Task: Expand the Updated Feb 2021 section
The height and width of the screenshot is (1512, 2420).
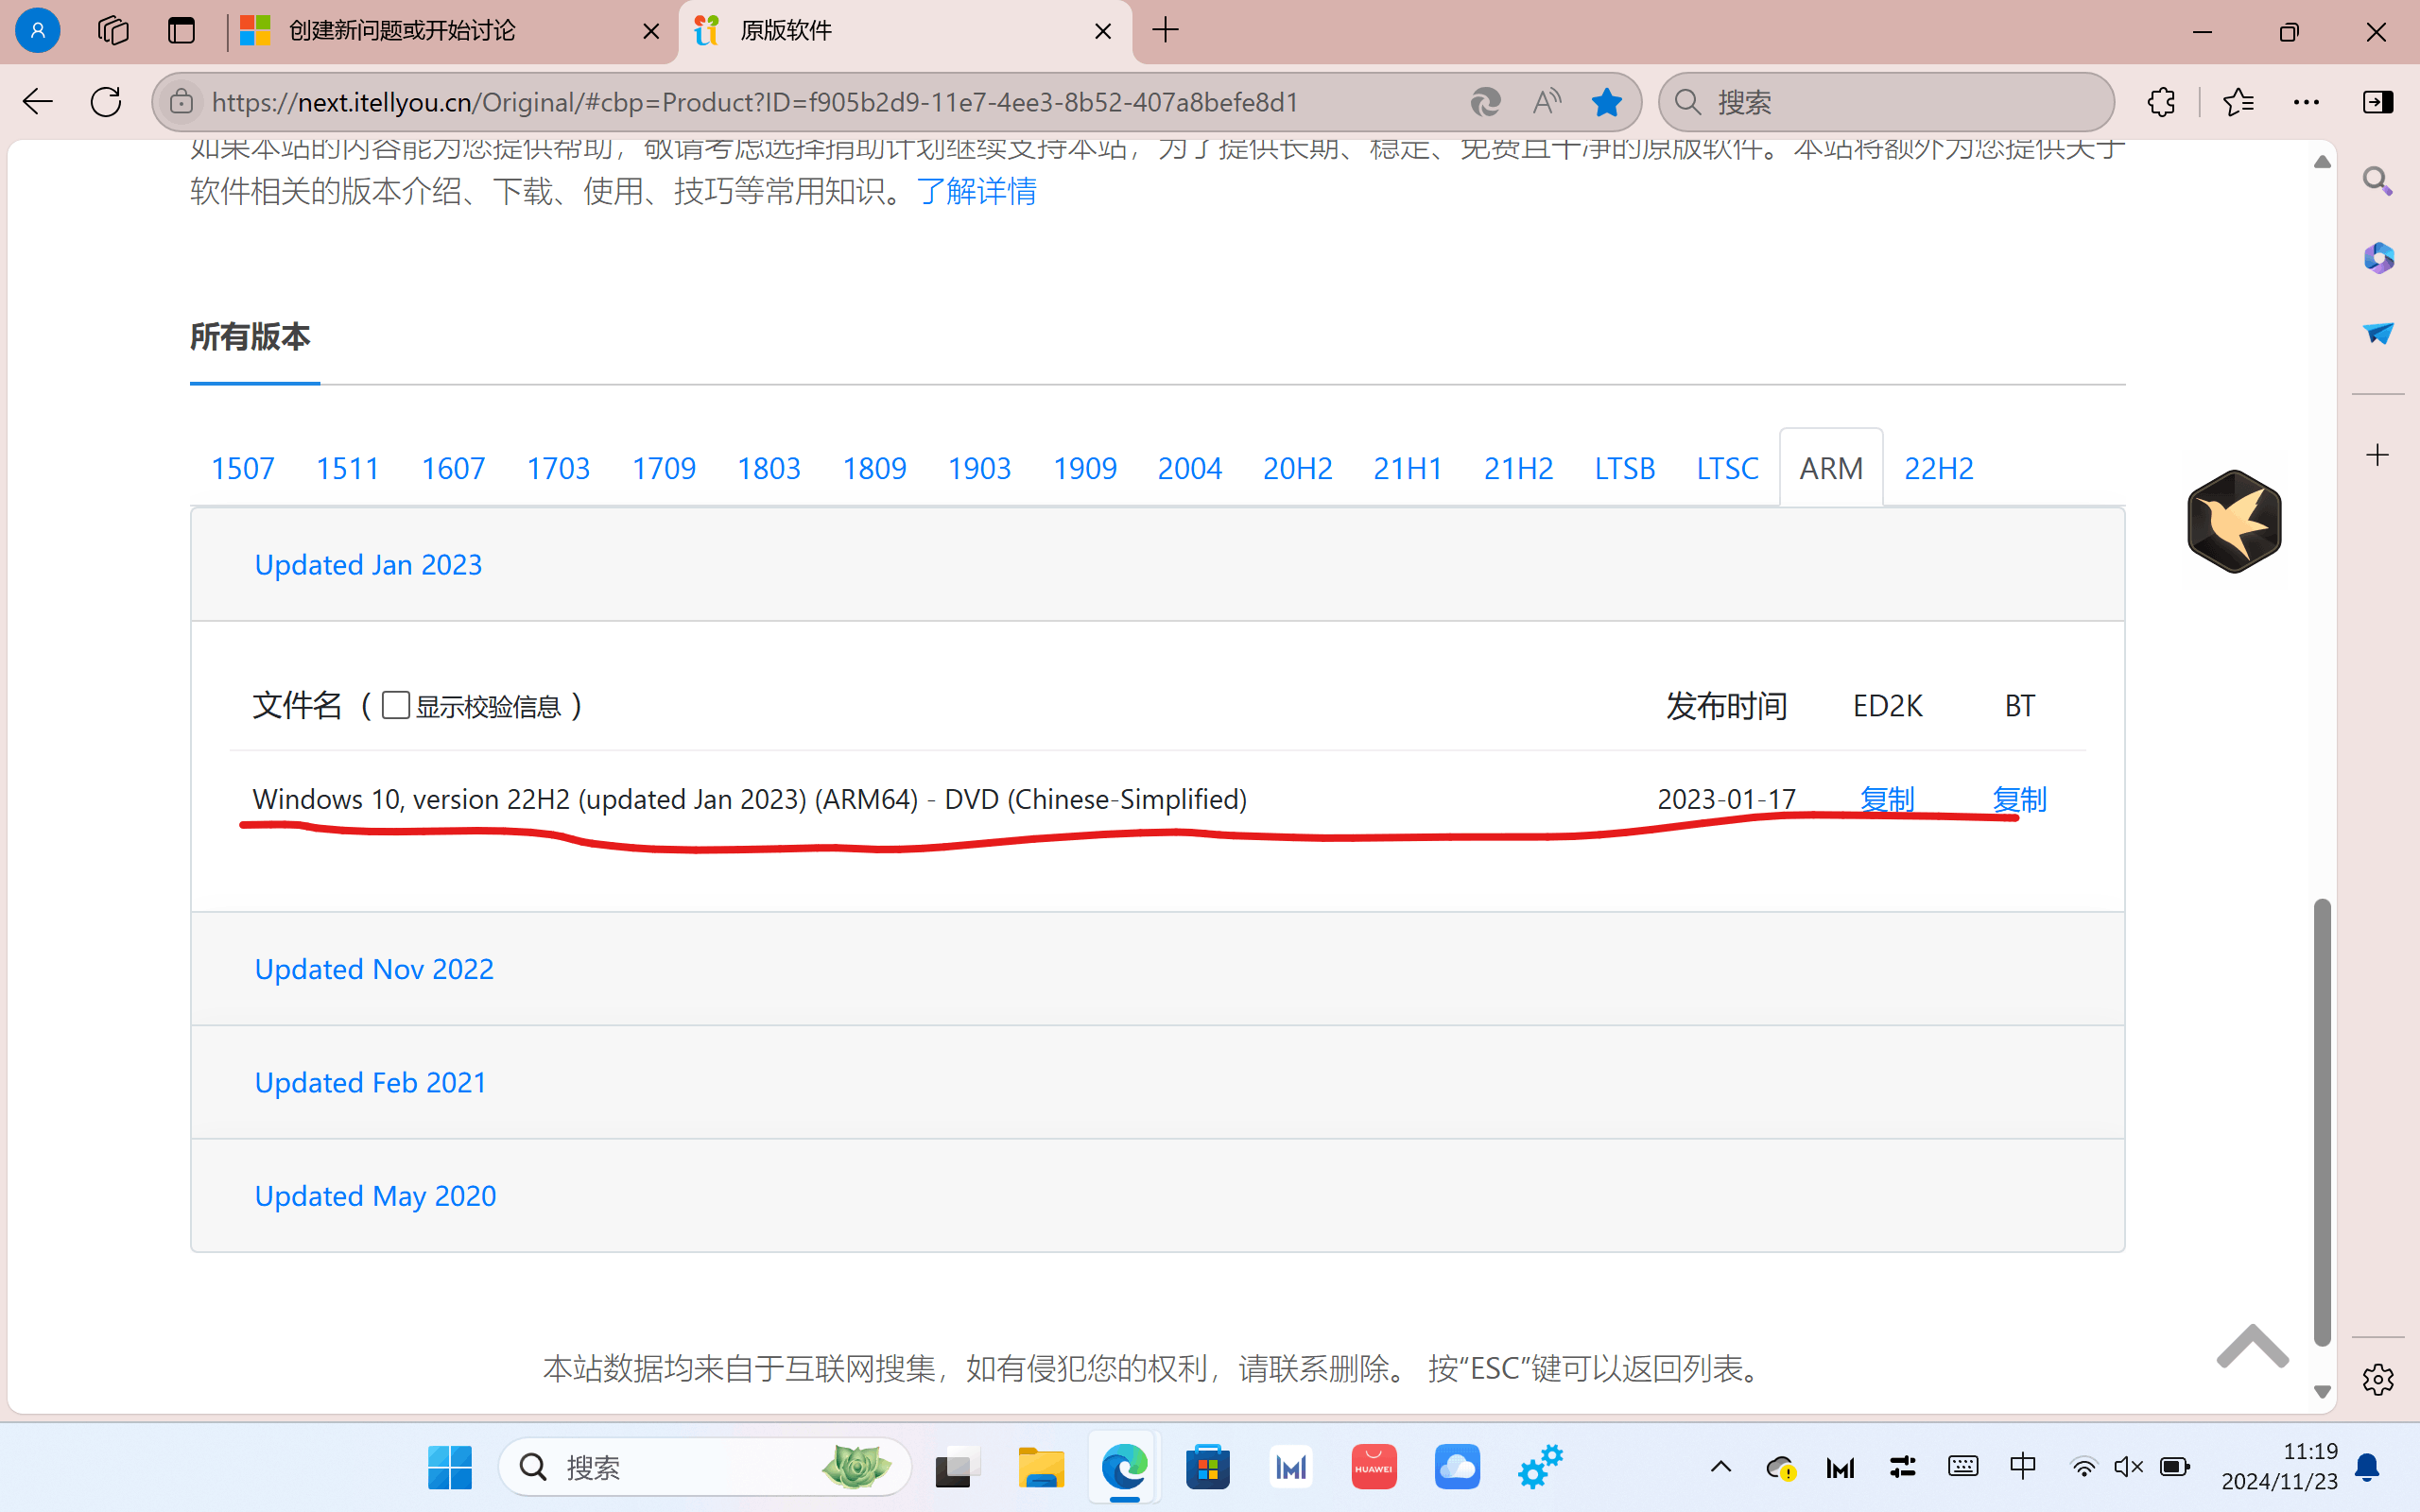Action: point(1157,1082)
